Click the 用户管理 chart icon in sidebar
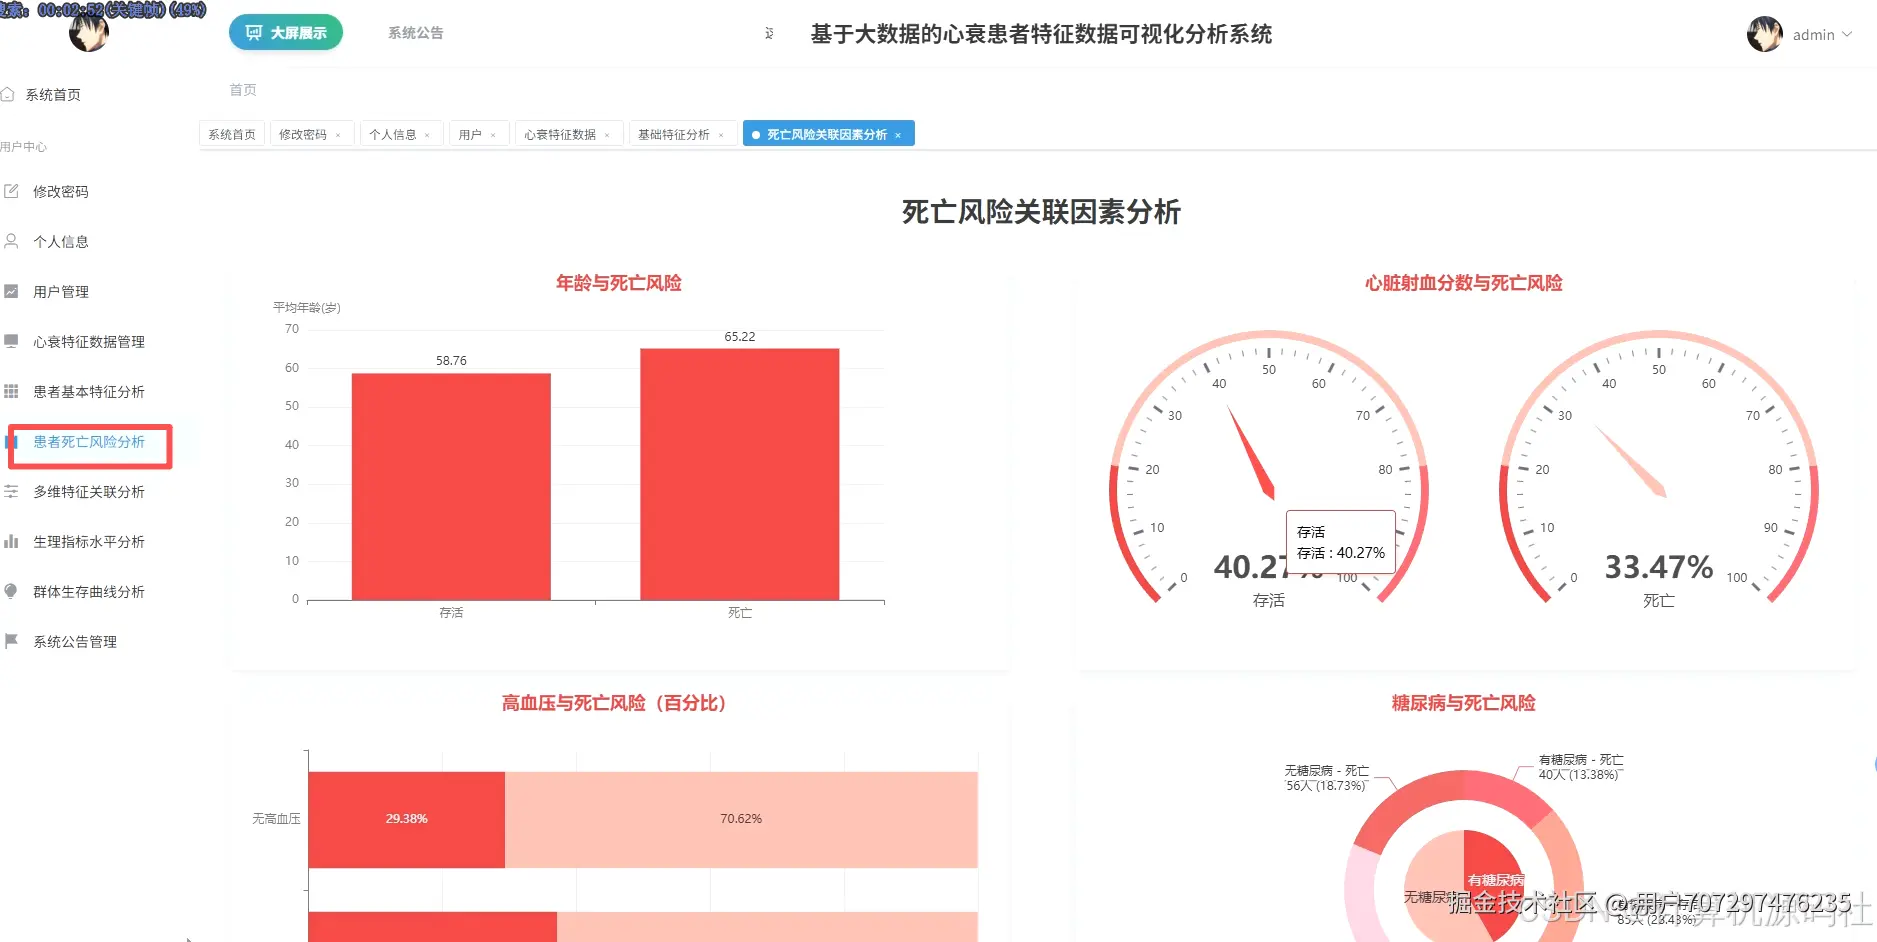This screenshot has width=1877, height=942. tap(11, 291)
